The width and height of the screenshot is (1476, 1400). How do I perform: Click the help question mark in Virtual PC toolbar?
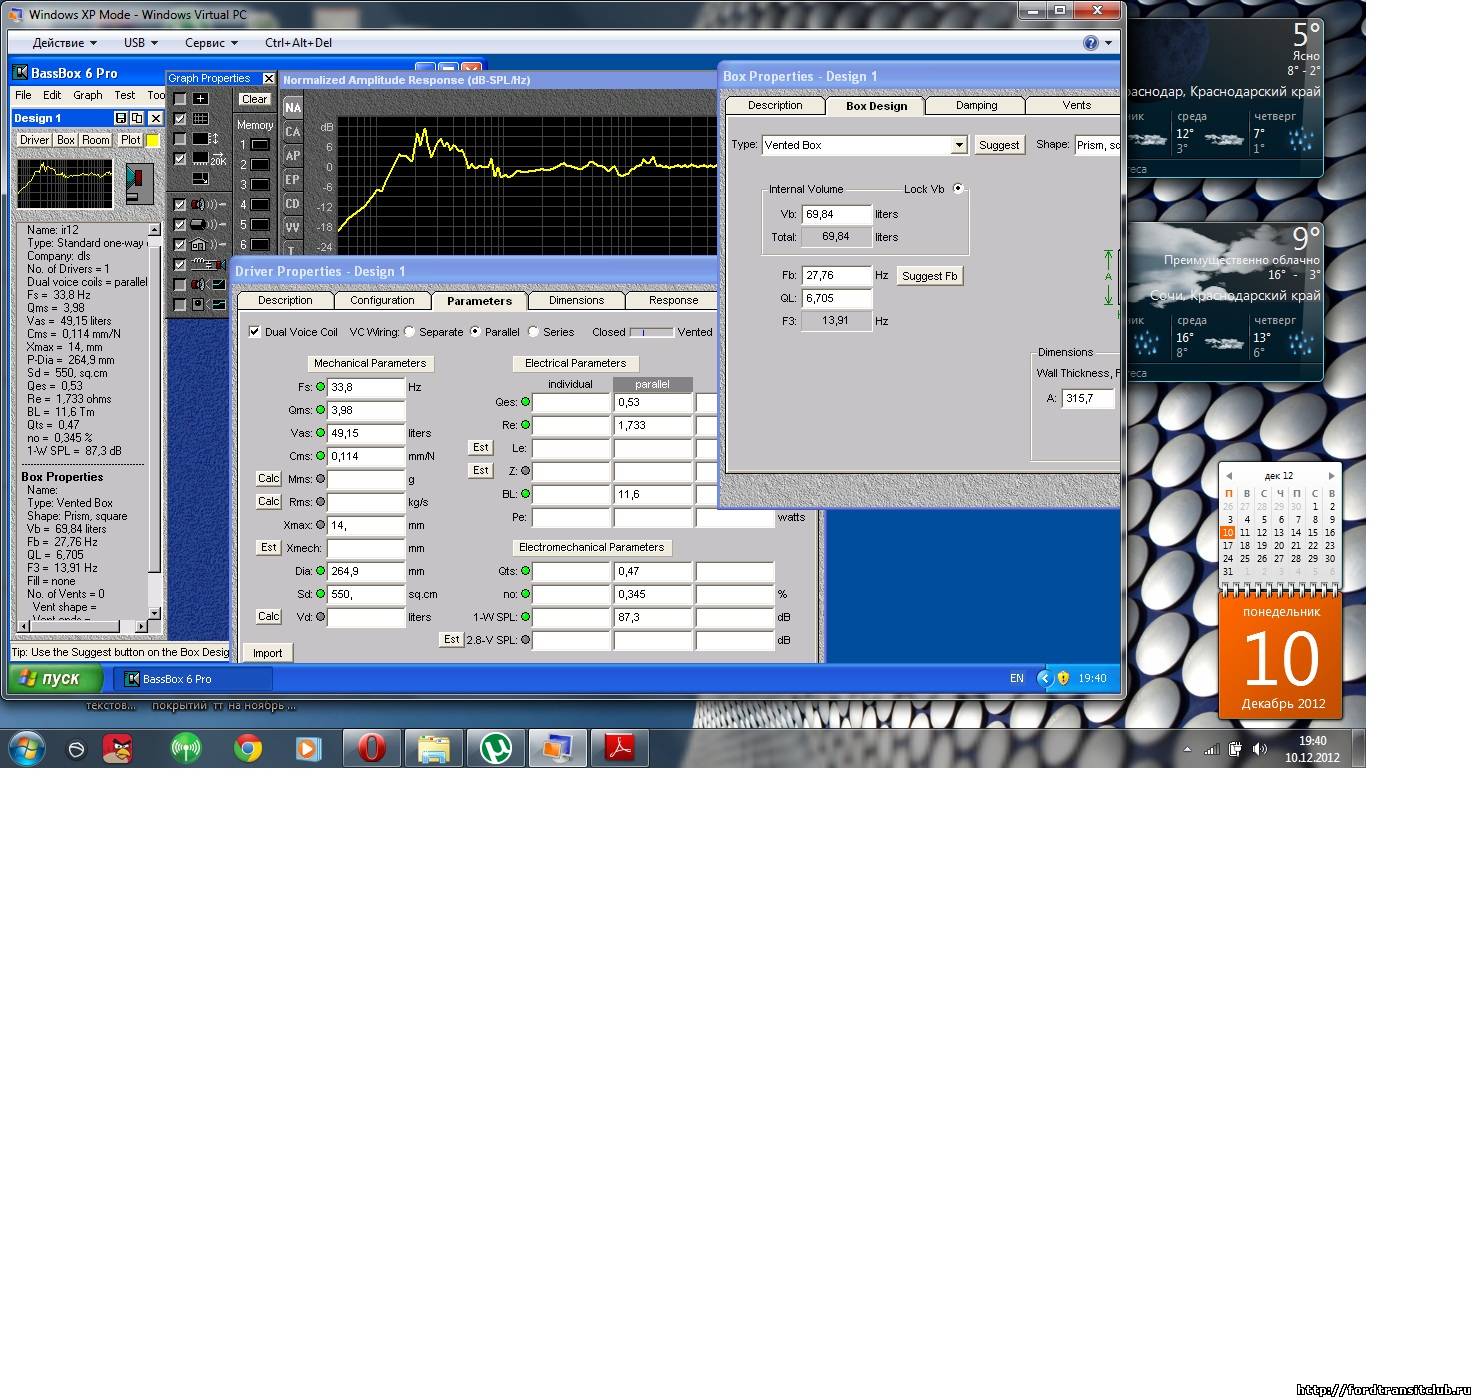(x=1091, y=43)
